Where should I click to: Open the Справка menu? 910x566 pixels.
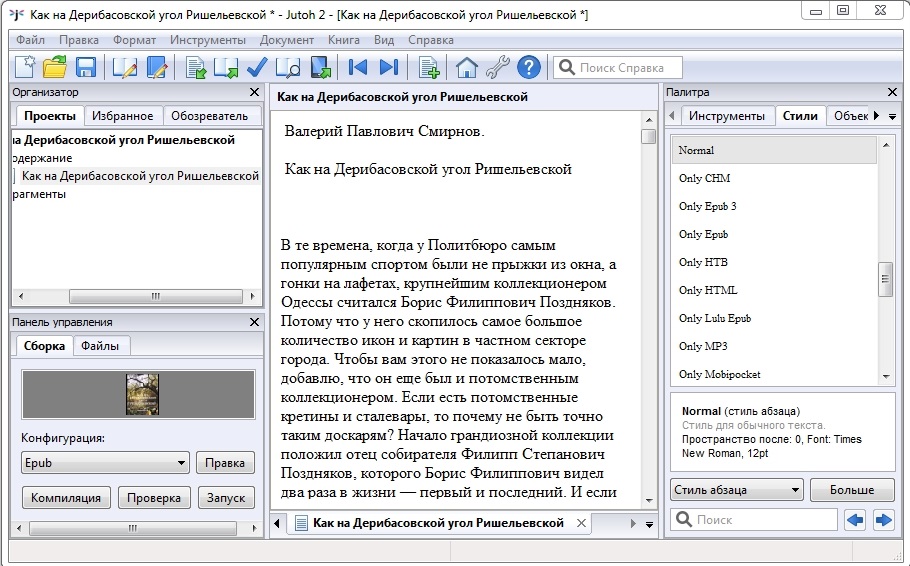point(431,40)
